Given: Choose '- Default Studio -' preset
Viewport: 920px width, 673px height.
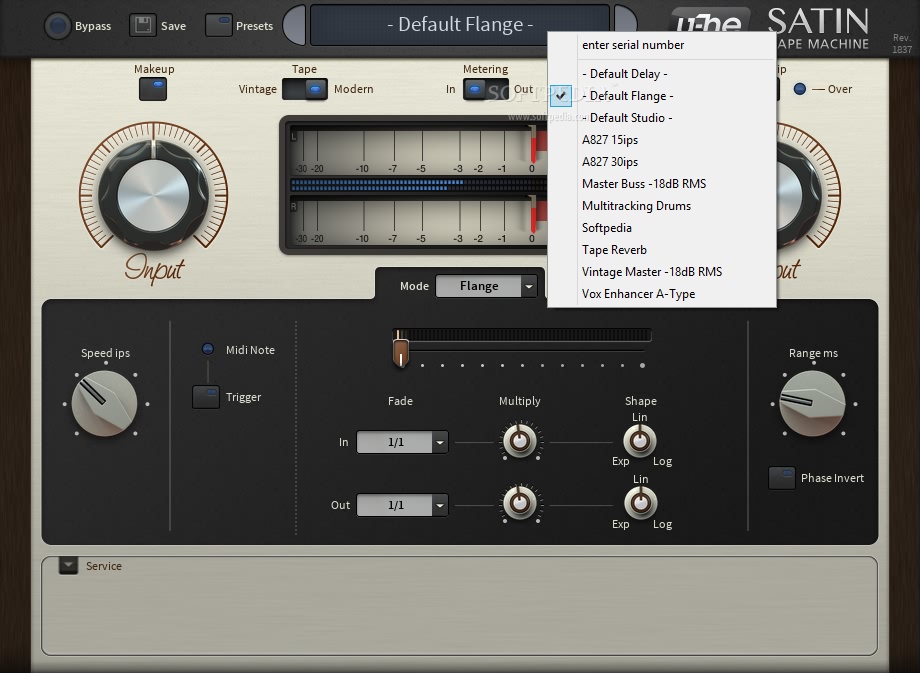Looking at the screenshot, I should [x=662, y=118].
